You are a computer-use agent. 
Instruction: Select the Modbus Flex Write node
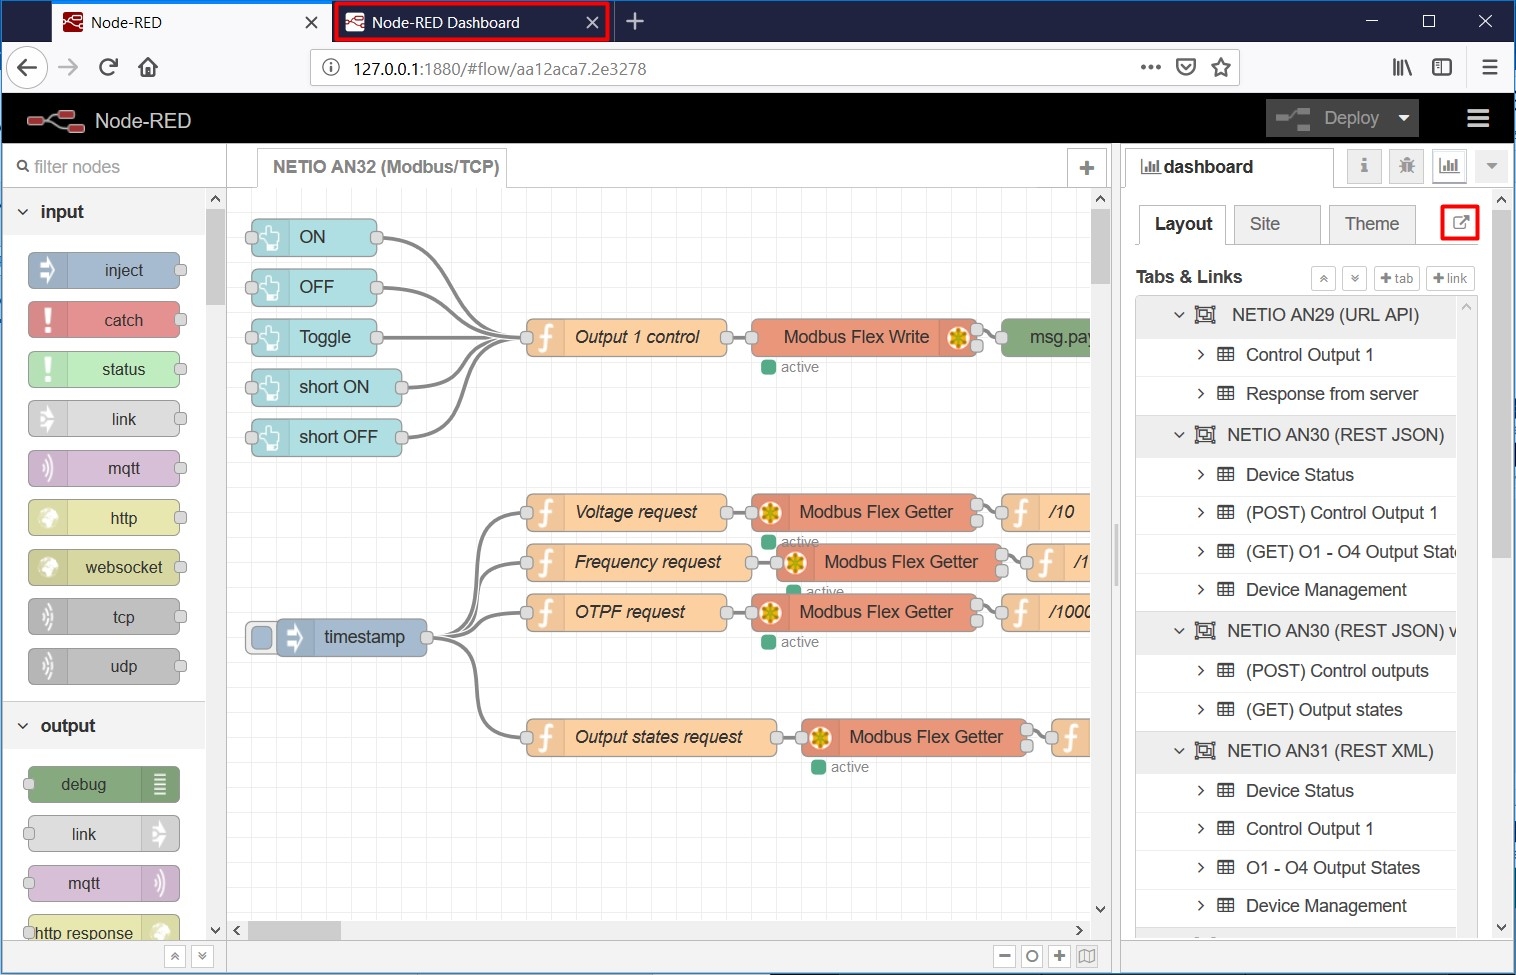tap(865, 337)
